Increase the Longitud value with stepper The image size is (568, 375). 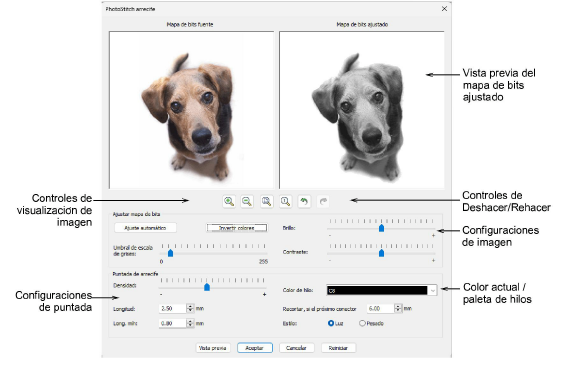pyautogui.click(x=190, y=307)
